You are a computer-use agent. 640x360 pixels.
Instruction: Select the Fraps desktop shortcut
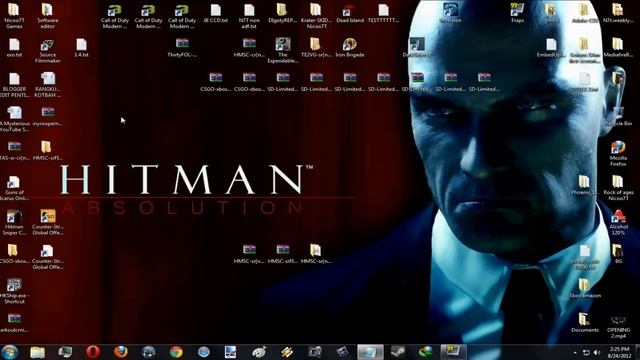[517, 13]
